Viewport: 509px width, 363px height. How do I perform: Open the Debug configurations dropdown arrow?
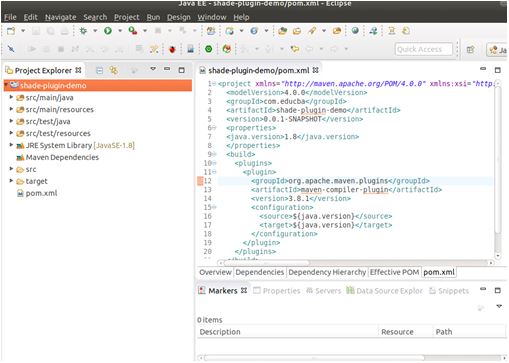click(x=95, y=31)
